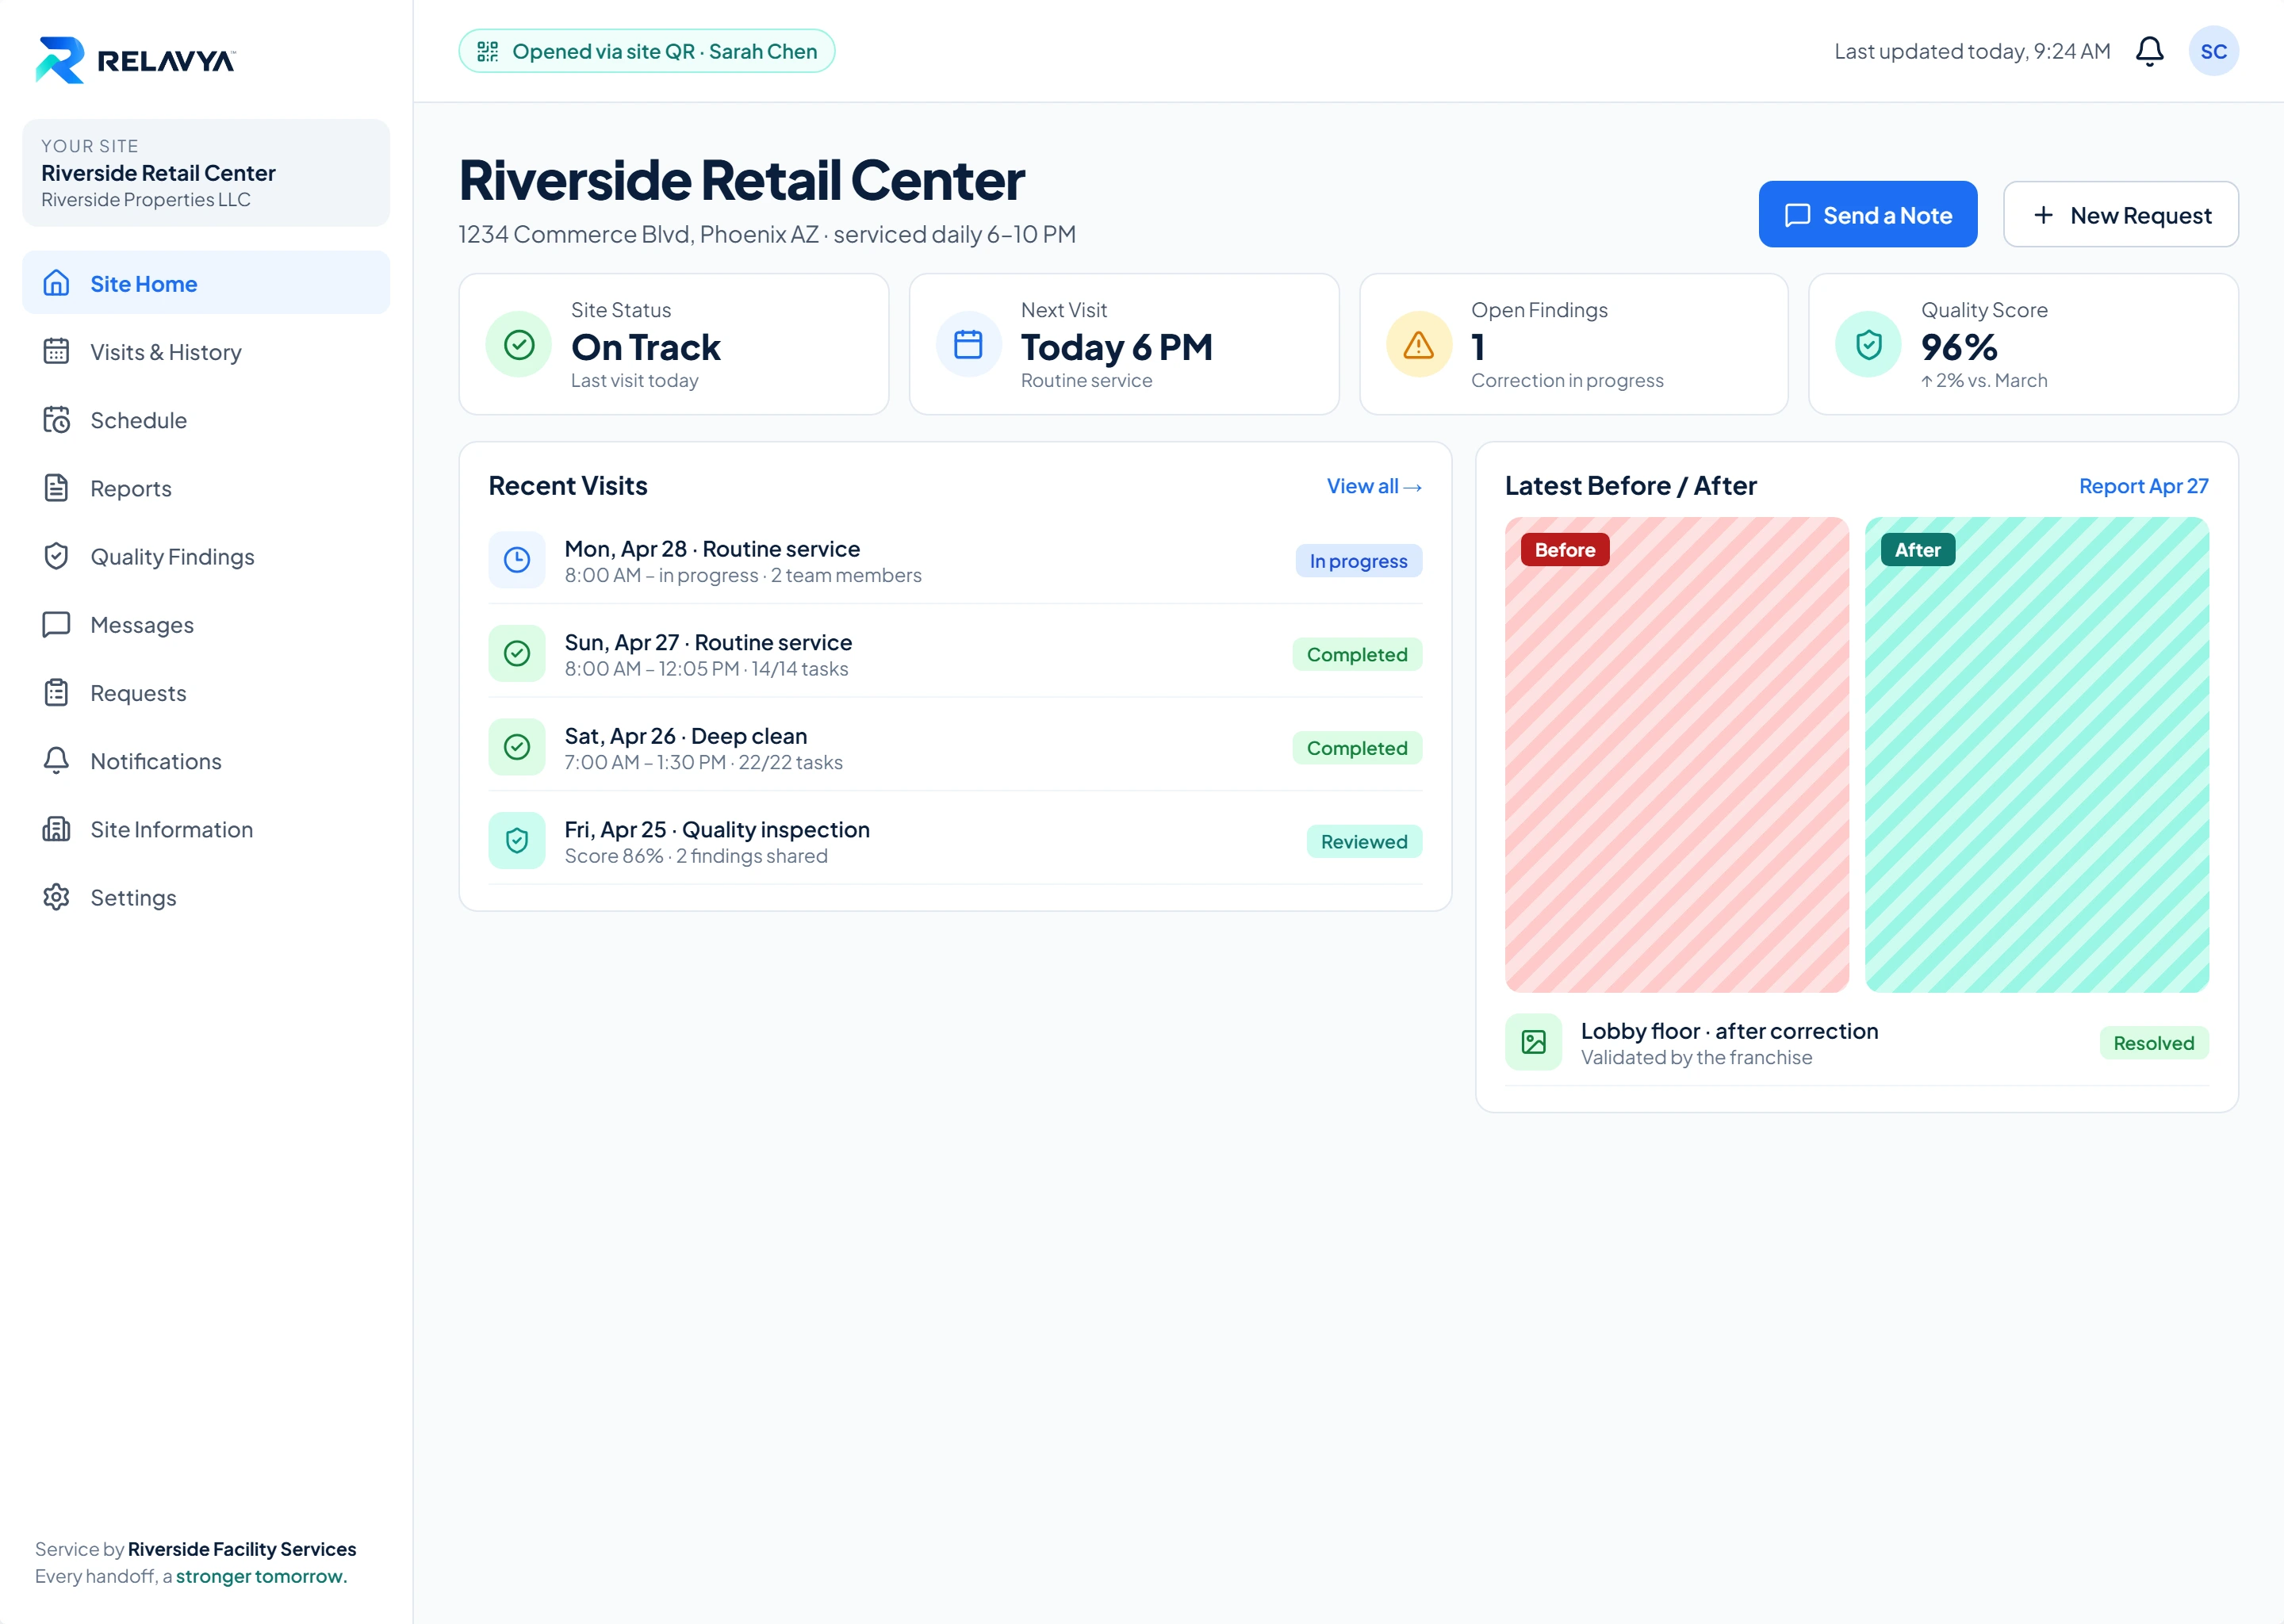Open the Schedule page

[x=206, y=420]
